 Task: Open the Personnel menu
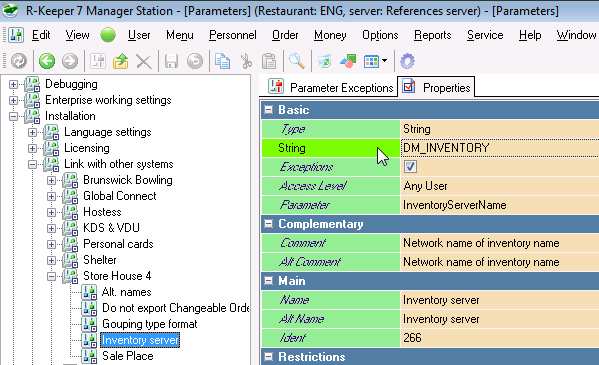[x=233, y=35]
